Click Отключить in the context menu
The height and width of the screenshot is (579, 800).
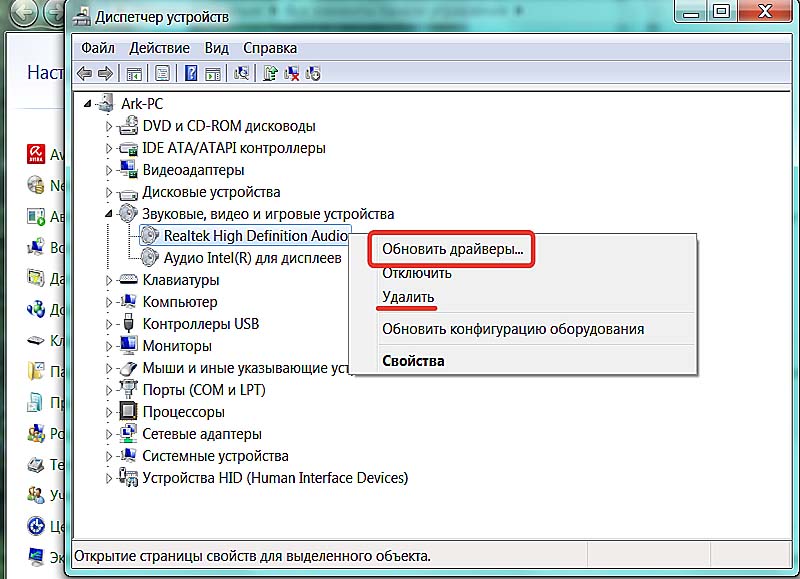[416, 273]
